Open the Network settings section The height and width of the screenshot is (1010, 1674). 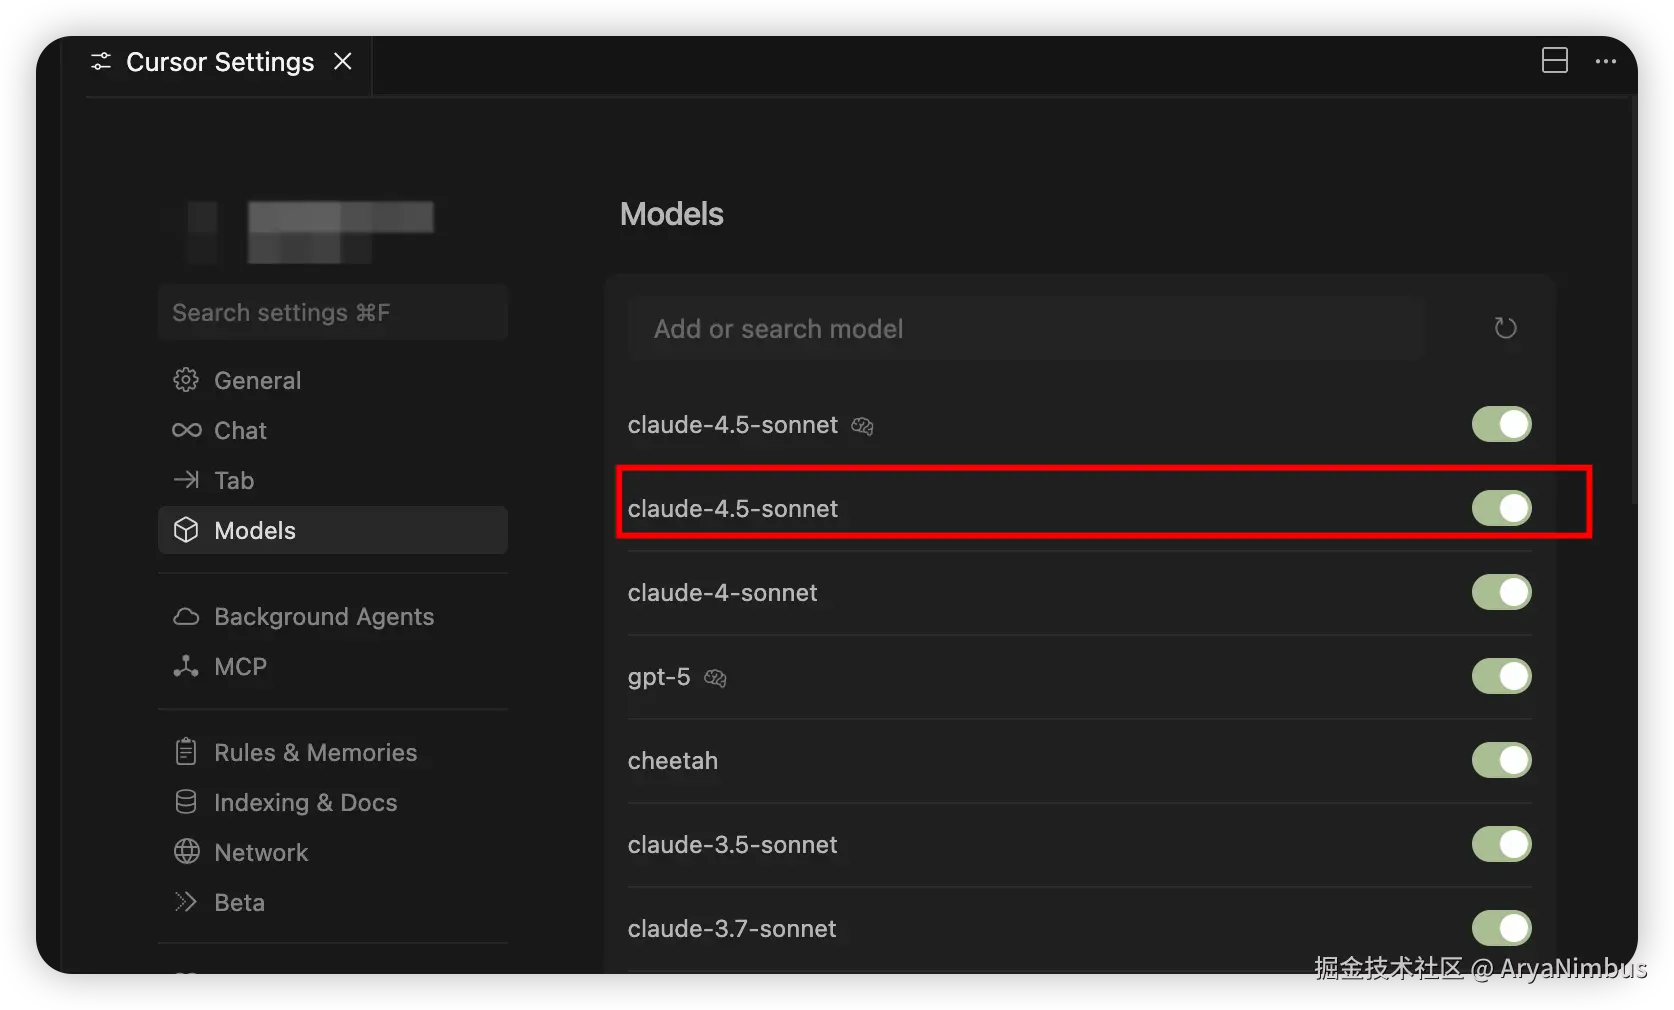333,852
